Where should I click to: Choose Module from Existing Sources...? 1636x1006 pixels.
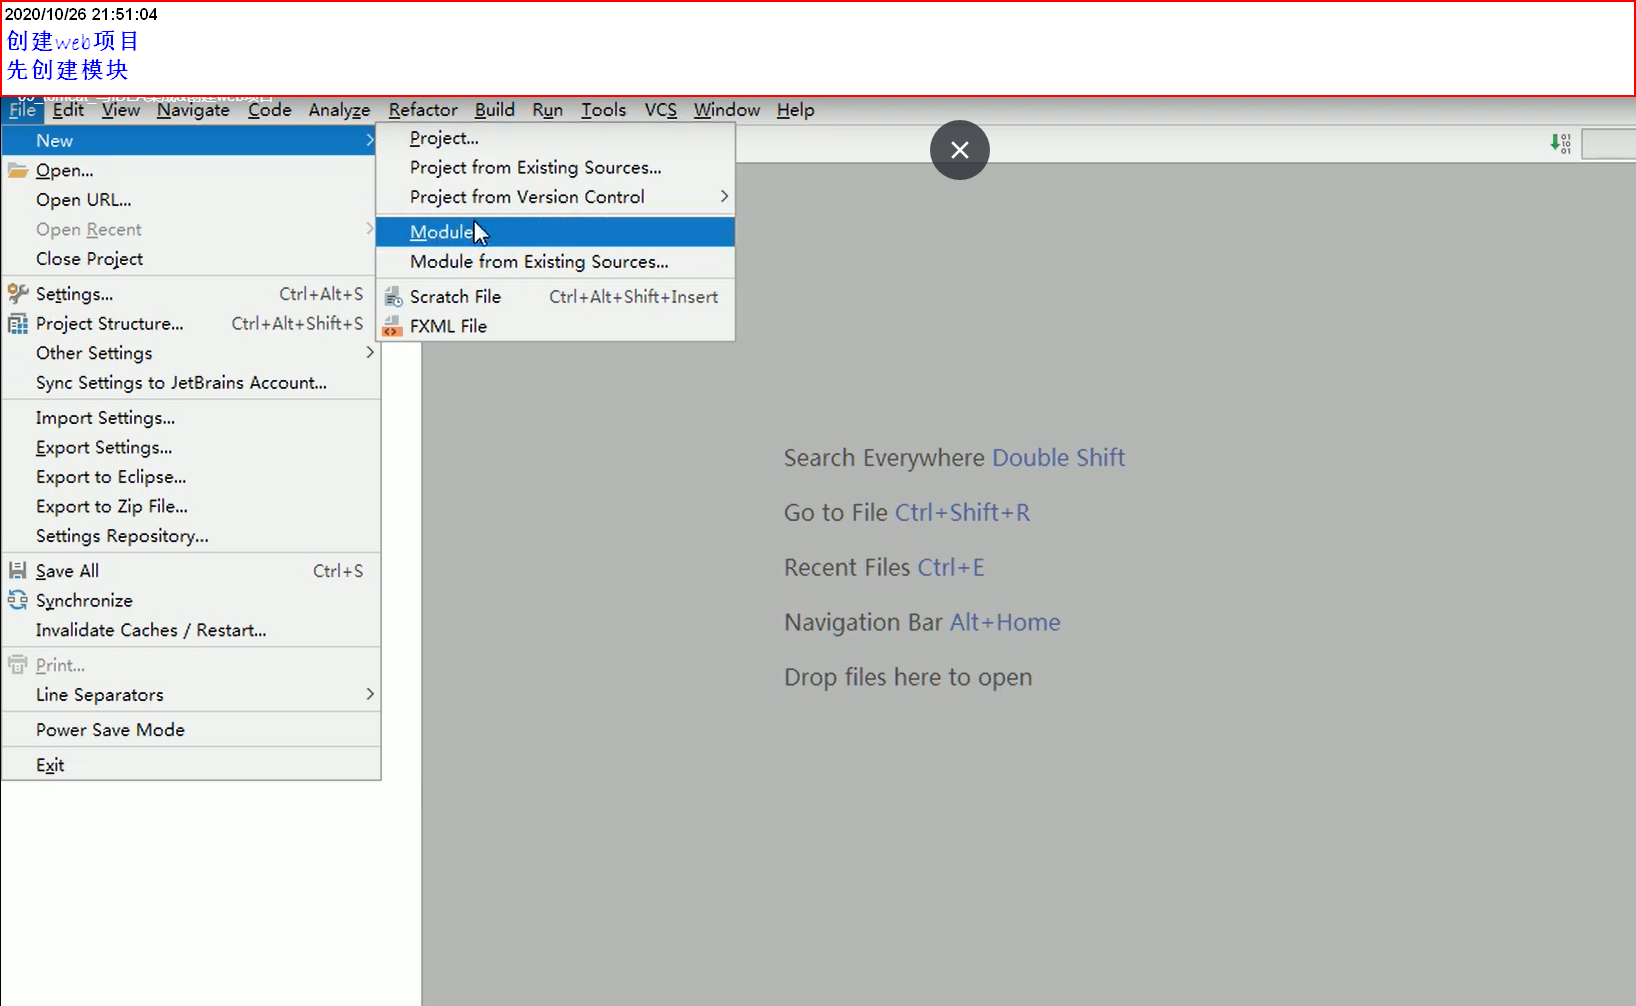(555, 261)
